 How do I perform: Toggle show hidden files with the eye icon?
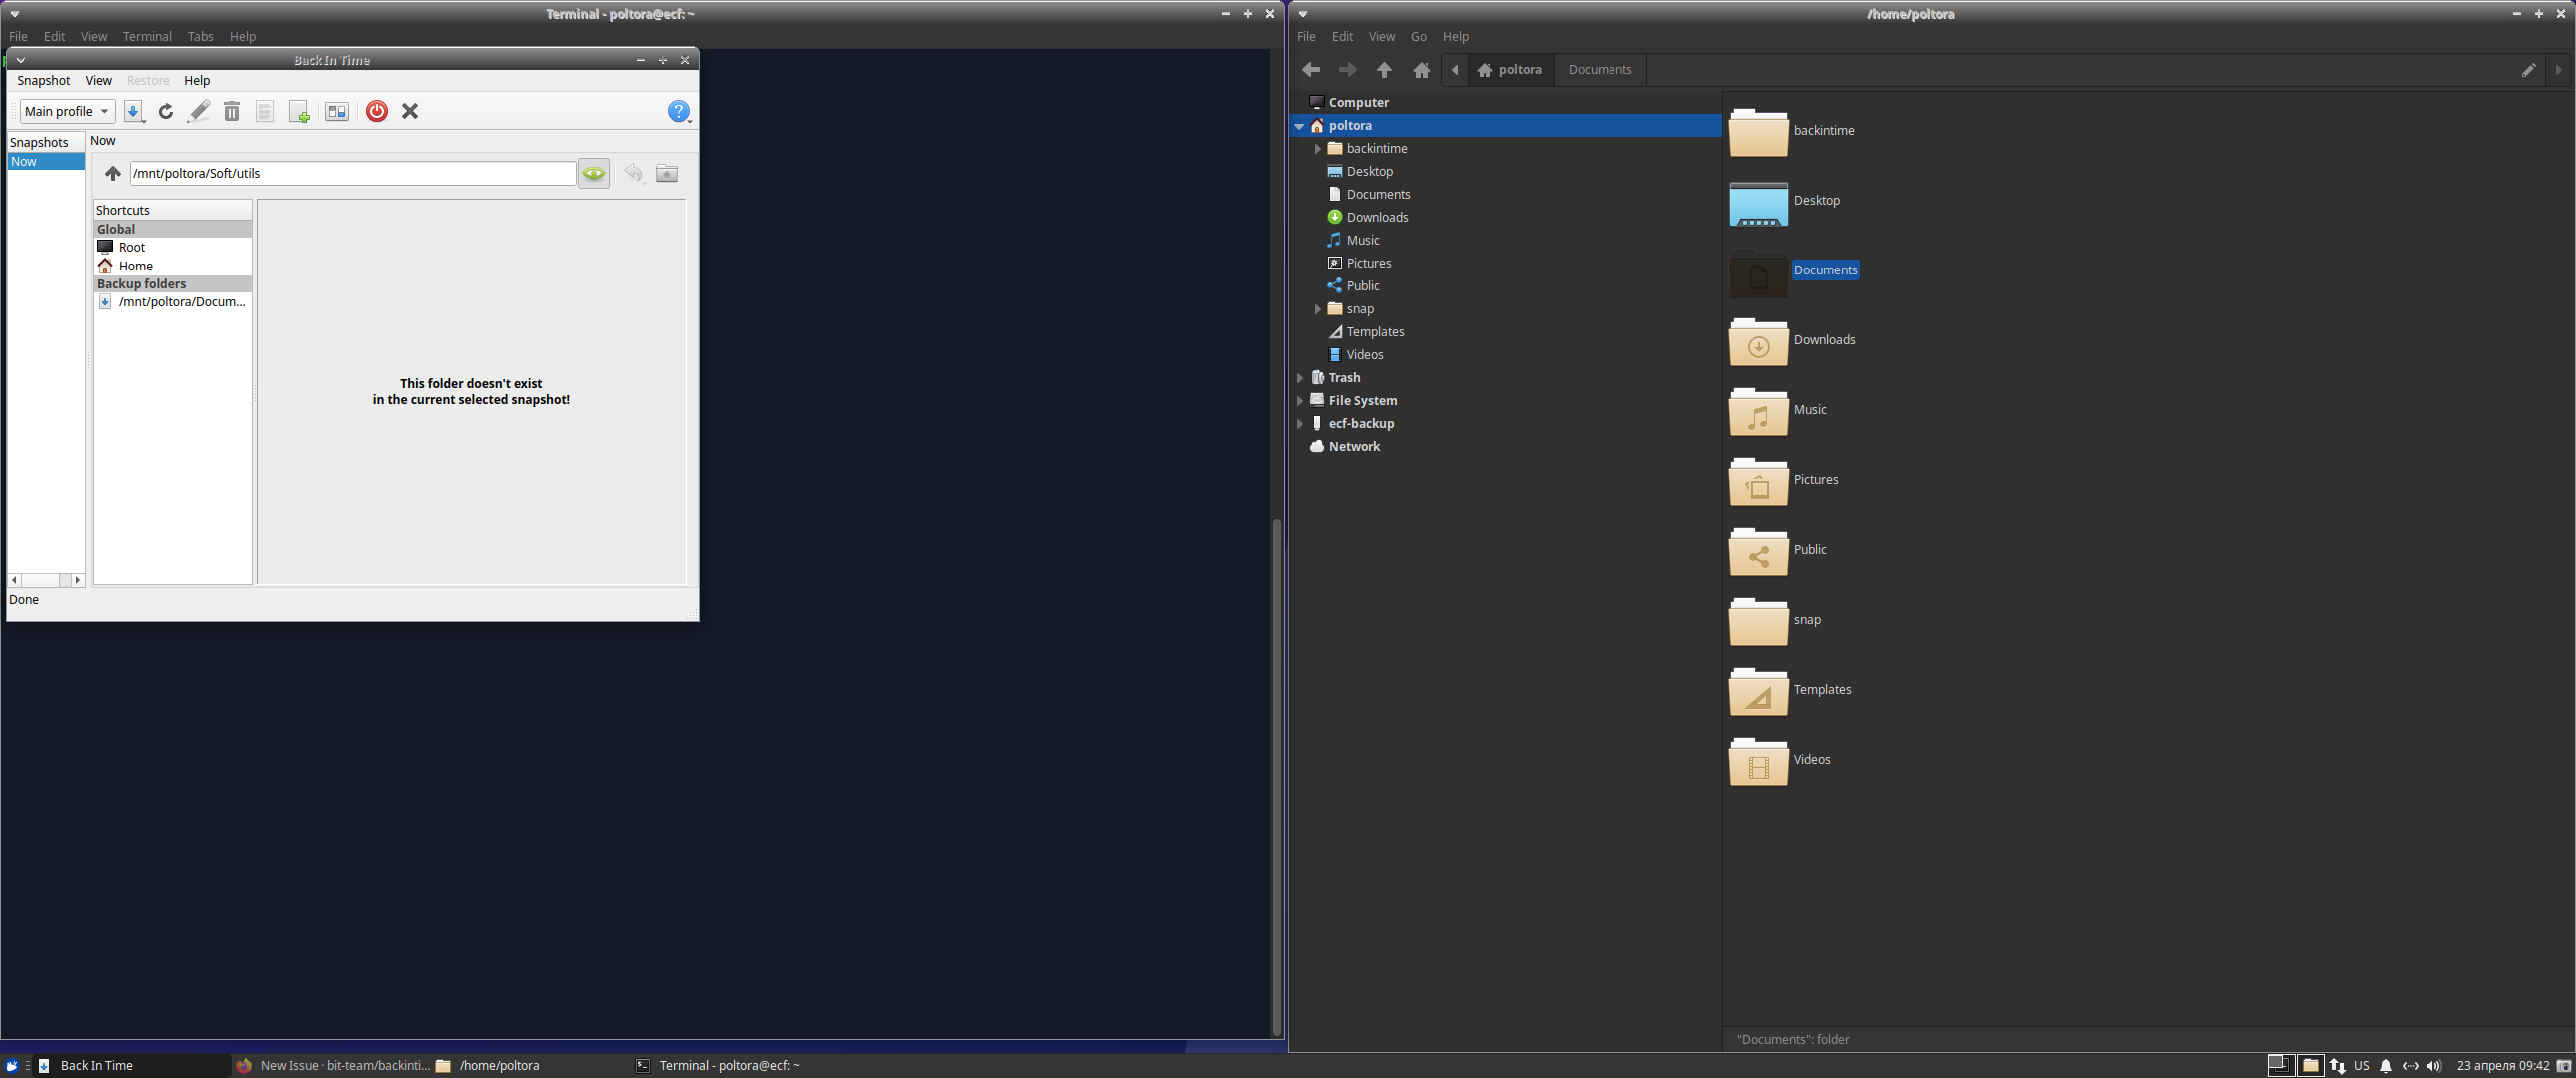click(x=593, y=172)
